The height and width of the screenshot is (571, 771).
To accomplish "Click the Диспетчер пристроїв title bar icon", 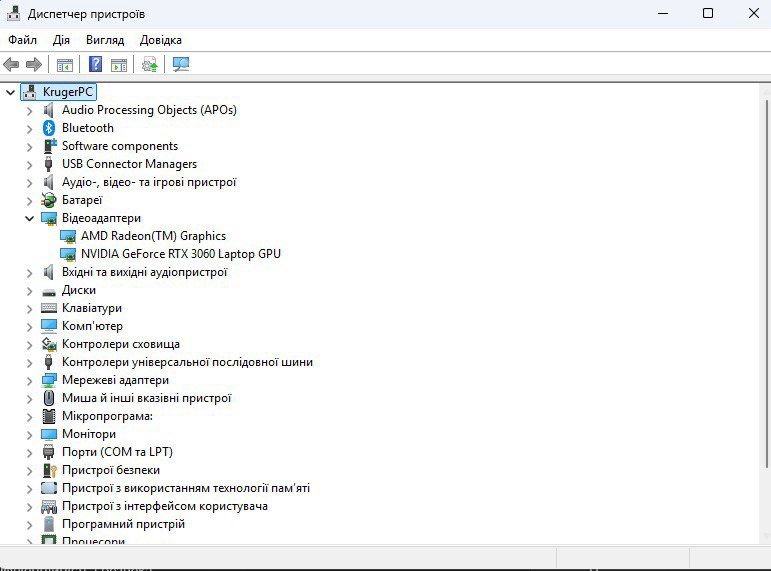I will click(x=13, y=13).
